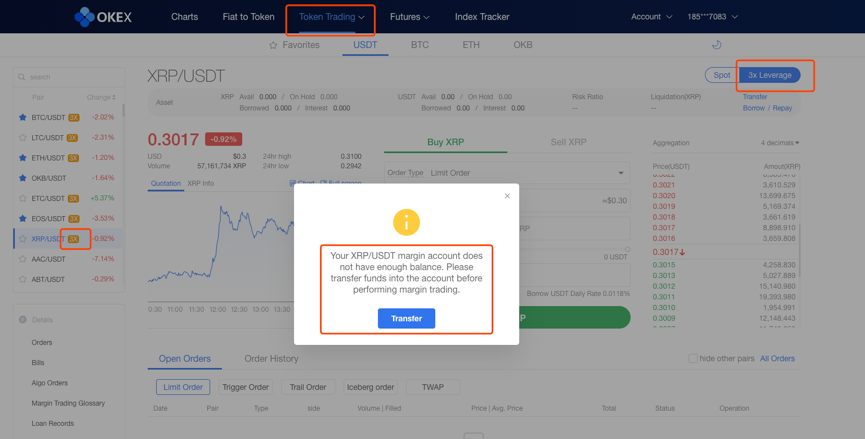Toggle favorite star for ETC/USDT
Viewport: 865px width, 439px height.
click(x=23, y=198)
